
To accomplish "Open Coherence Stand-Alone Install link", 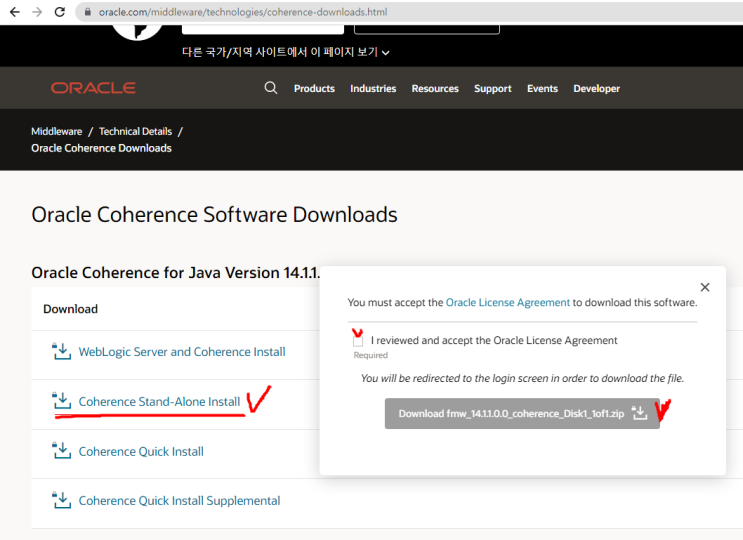I will pyautogui.click(x=159, y=402).
